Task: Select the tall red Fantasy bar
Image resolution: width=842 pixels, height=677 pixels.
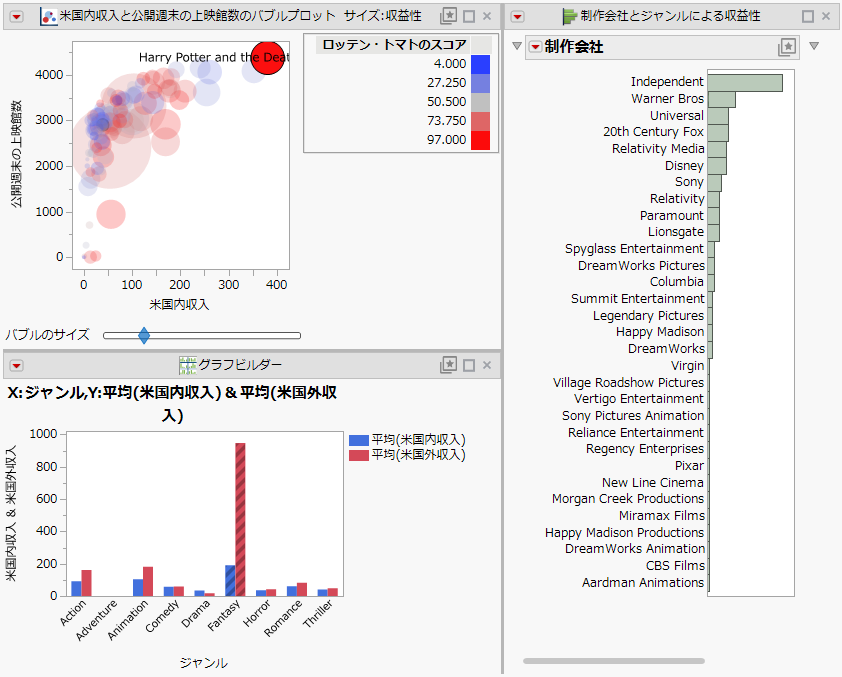Action: 240,519
